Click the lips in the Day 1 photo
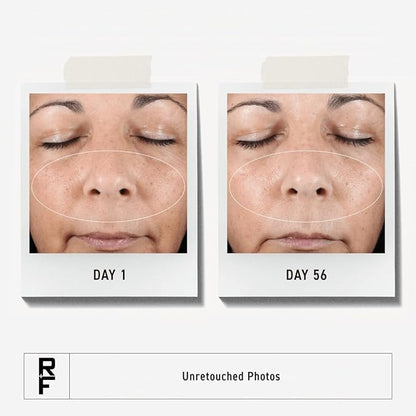Screen dimensions: 416x416 (109, 240)
